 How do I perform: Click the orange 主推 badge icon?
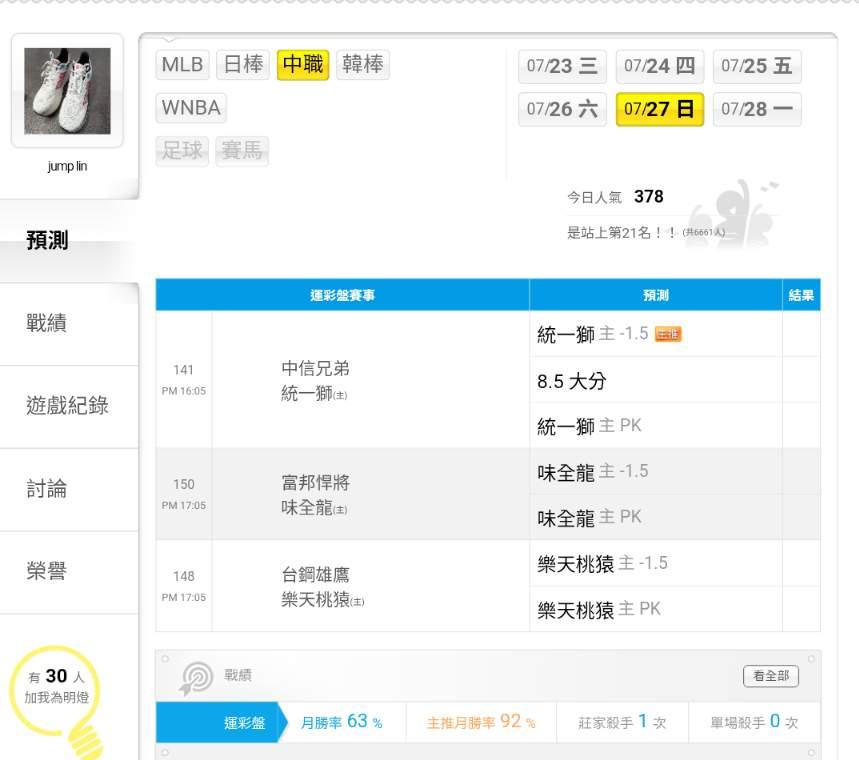(668, 334)
